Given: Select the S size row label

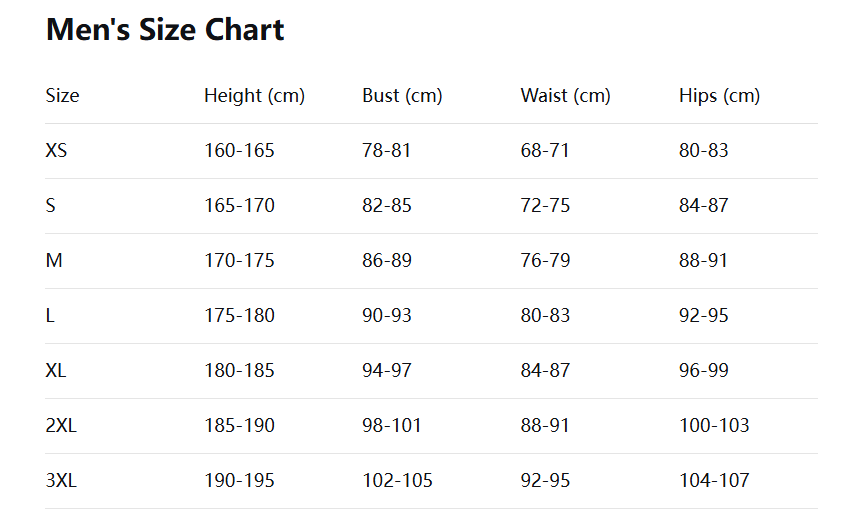Looking at the screenshot, I should [51, 206].
